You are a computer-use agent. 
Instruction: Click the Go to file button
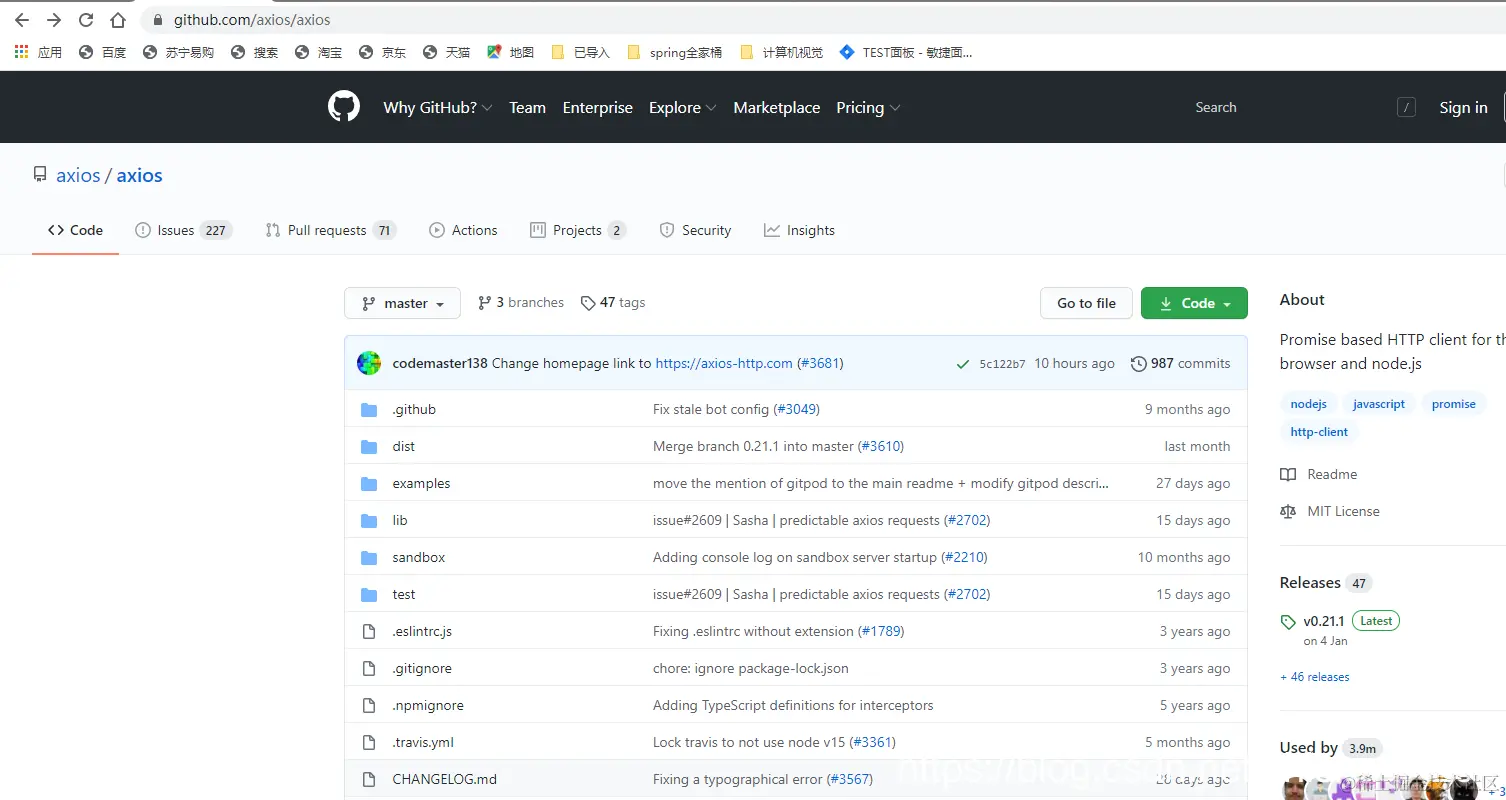[x=1086, y=303]
